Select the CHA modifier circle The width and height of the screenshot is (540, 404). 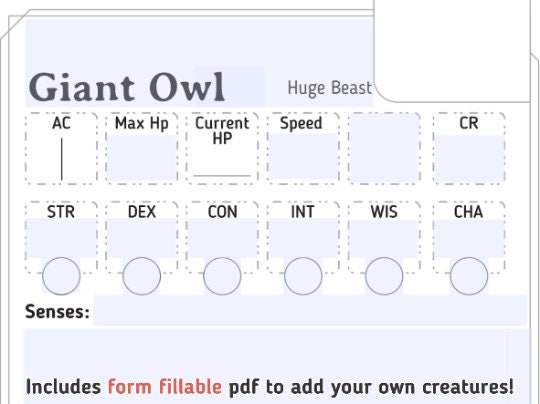[x=469, y=276]
